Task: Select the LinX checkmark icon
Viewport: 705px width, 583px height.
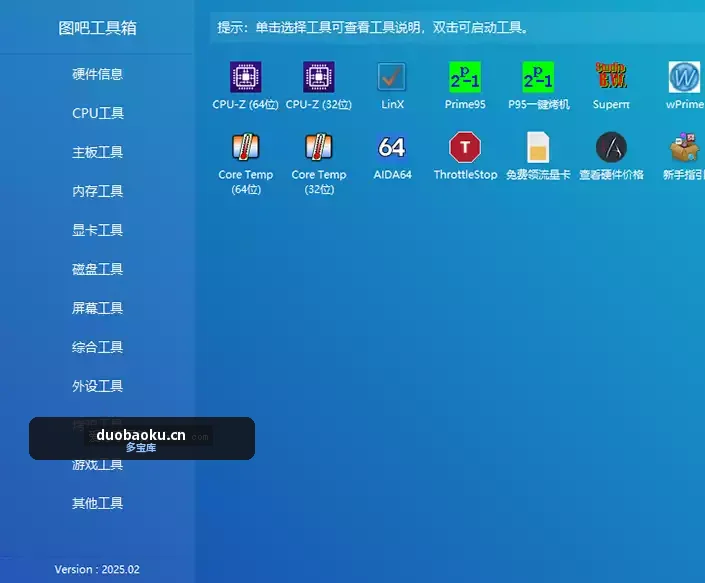Action: tap(392, 77)
